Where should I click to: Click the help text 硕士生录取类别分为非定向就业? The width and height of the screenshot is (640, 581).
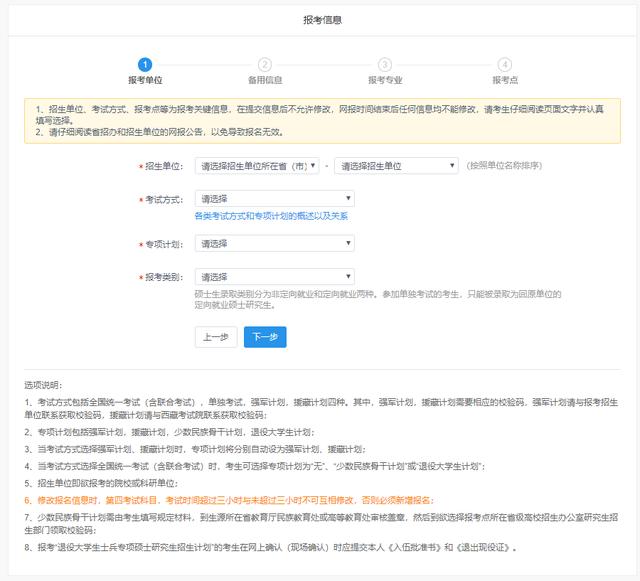(x=378, y=299)
